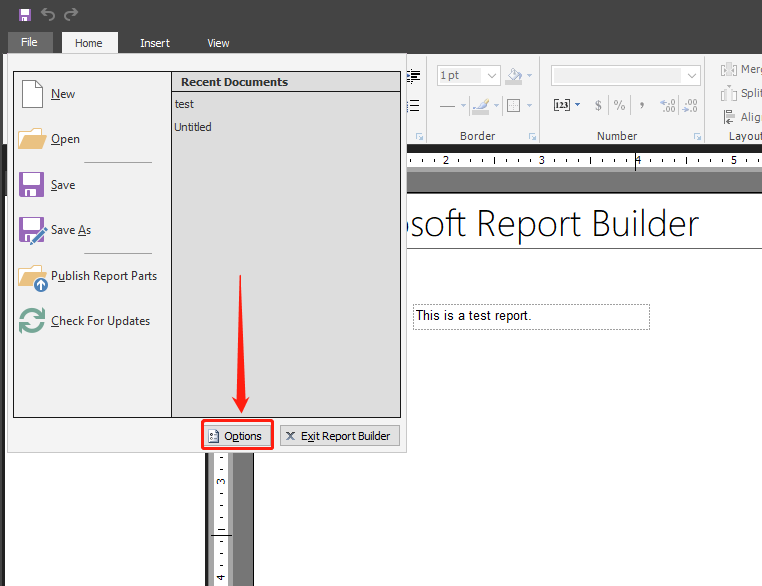
Task: Select Save As in the File menu
Action: click(70, 230)
